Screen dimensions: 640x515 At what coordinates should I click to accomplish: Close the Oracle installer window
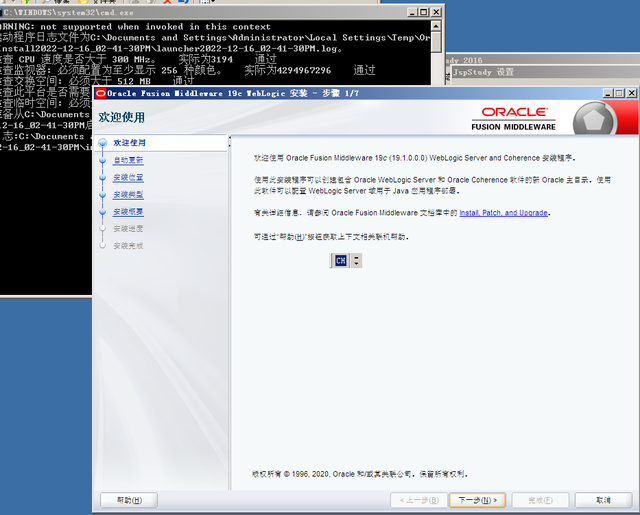[x=631, y=93]
